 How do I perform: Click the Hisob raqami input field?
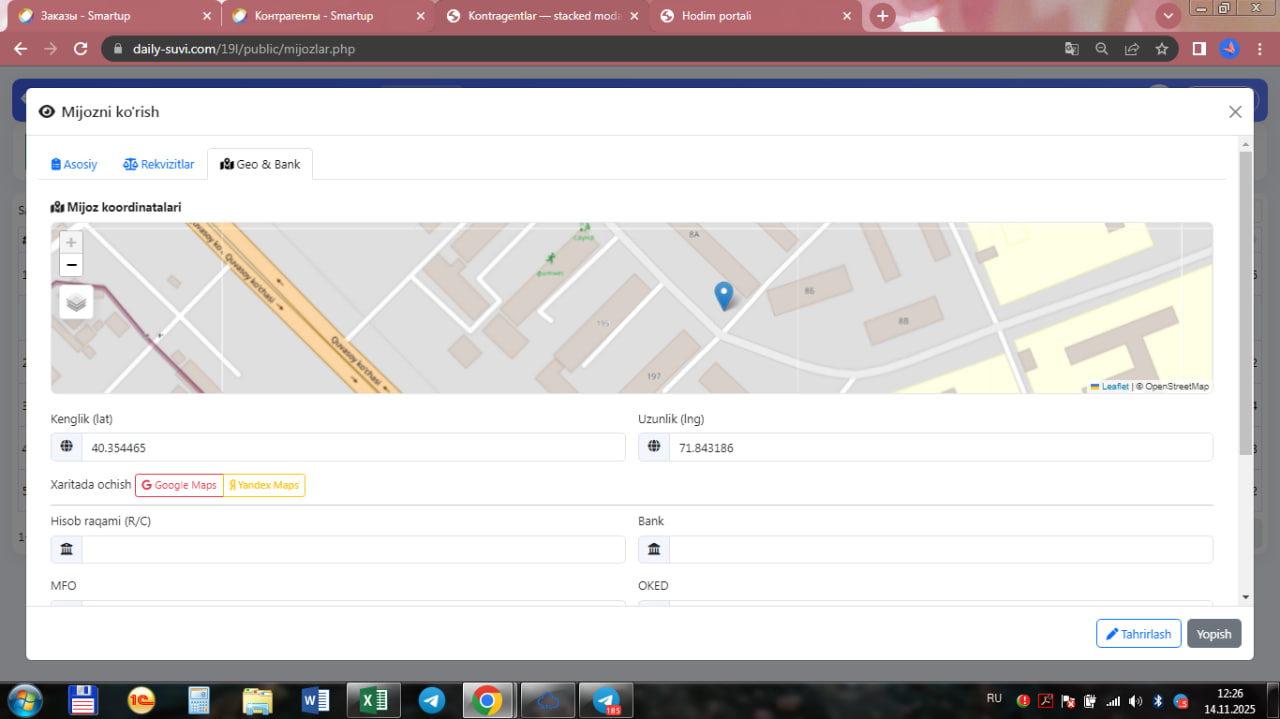353,549
